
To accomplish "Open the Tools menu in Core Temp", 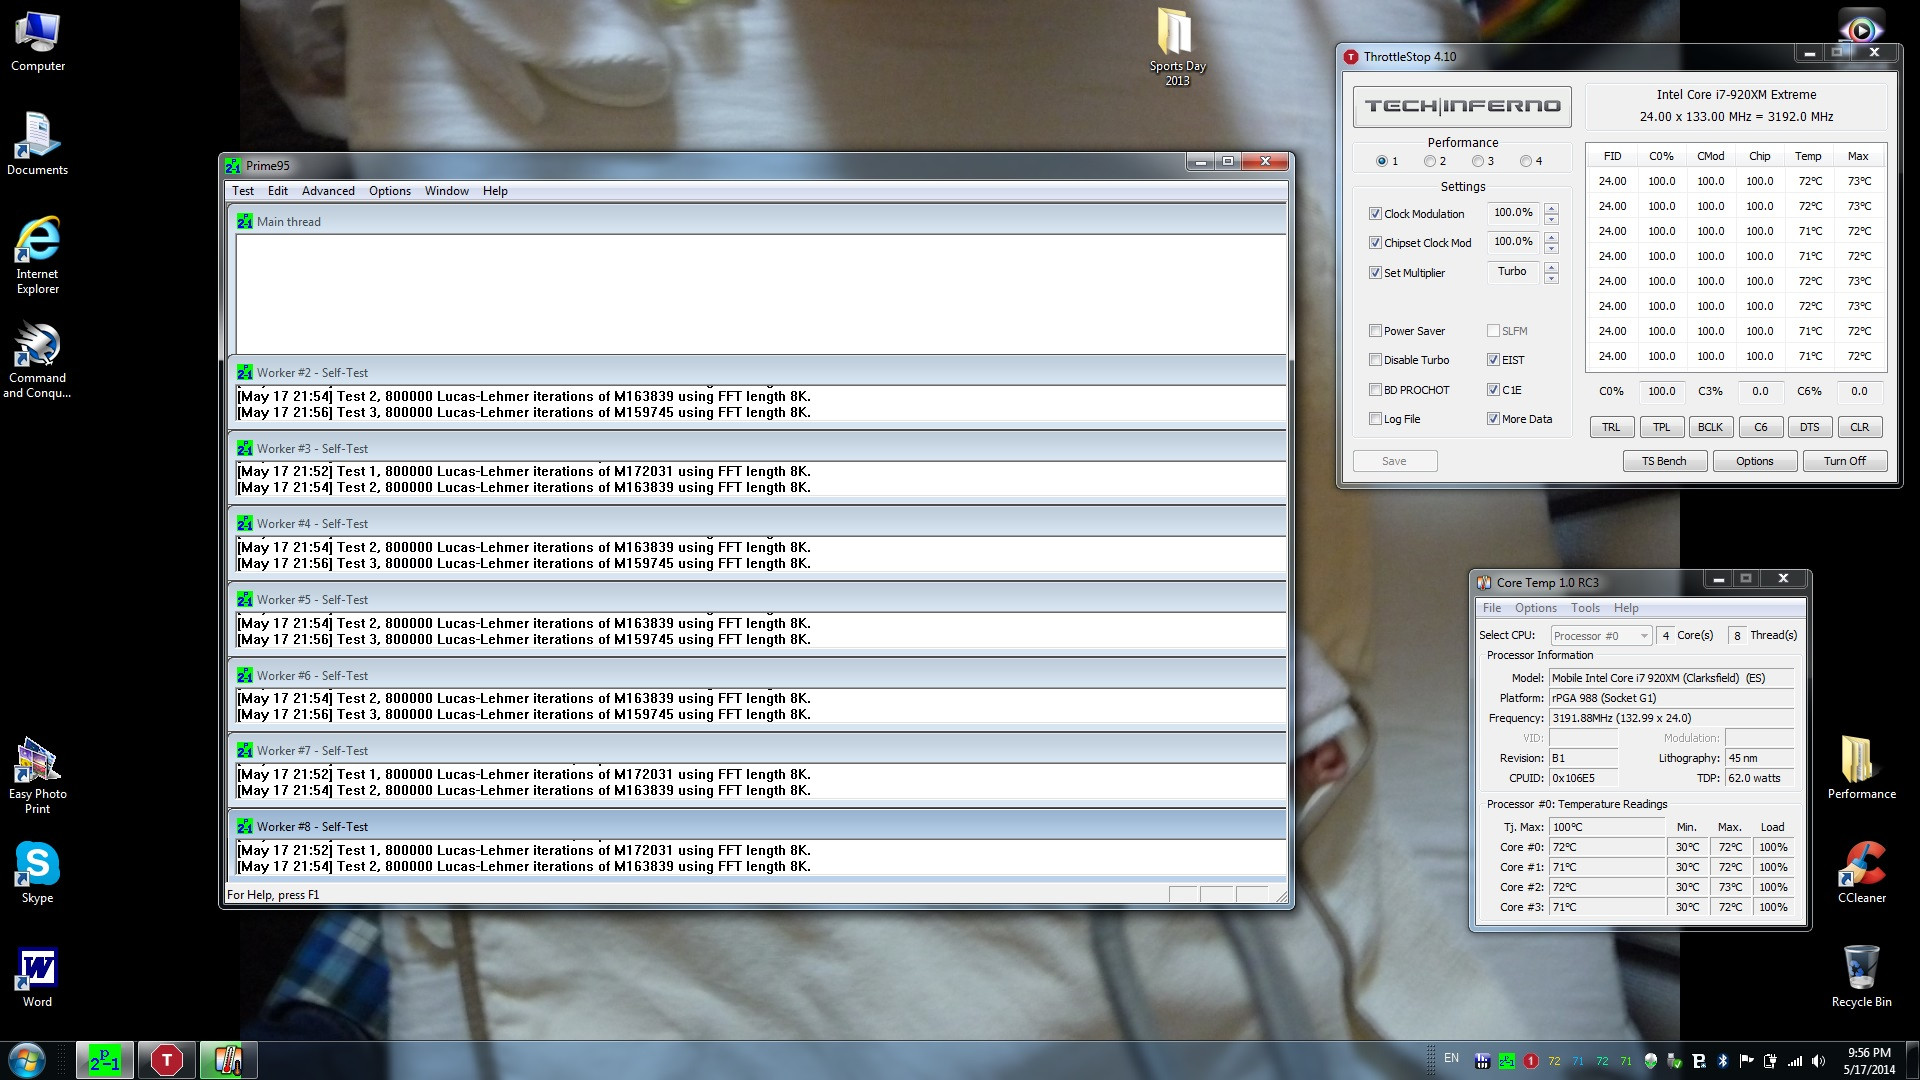I will (1585, 608).
